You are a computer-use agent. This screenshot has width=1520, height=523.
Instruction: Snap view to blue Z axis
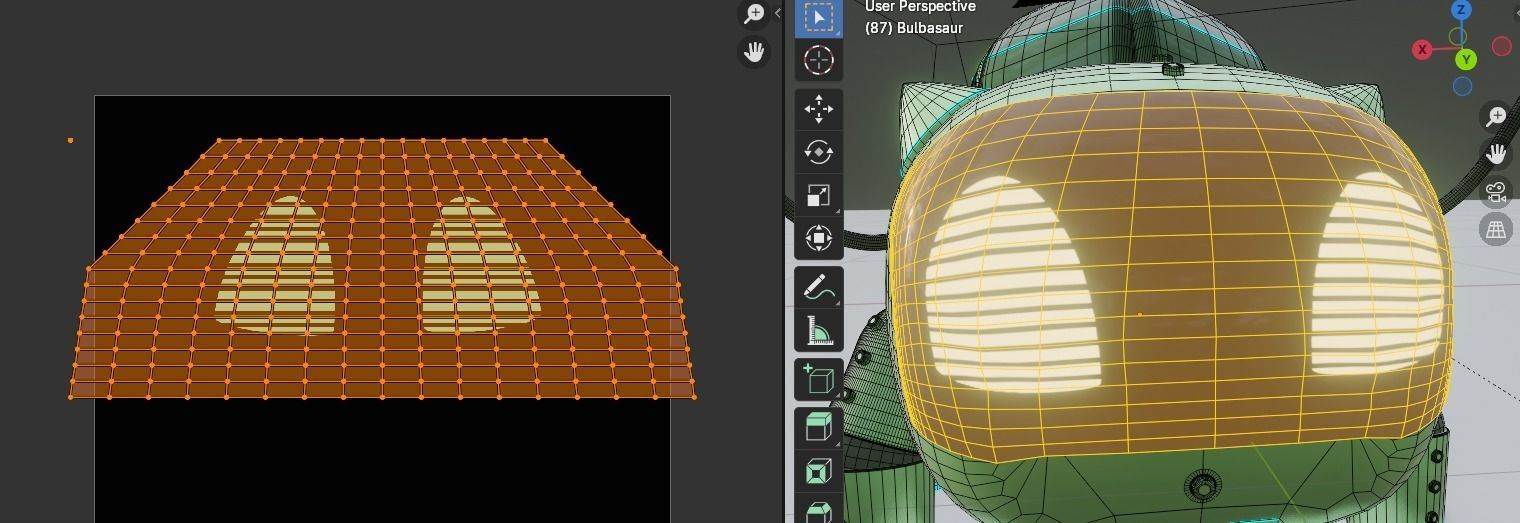tap(1461, 10)
